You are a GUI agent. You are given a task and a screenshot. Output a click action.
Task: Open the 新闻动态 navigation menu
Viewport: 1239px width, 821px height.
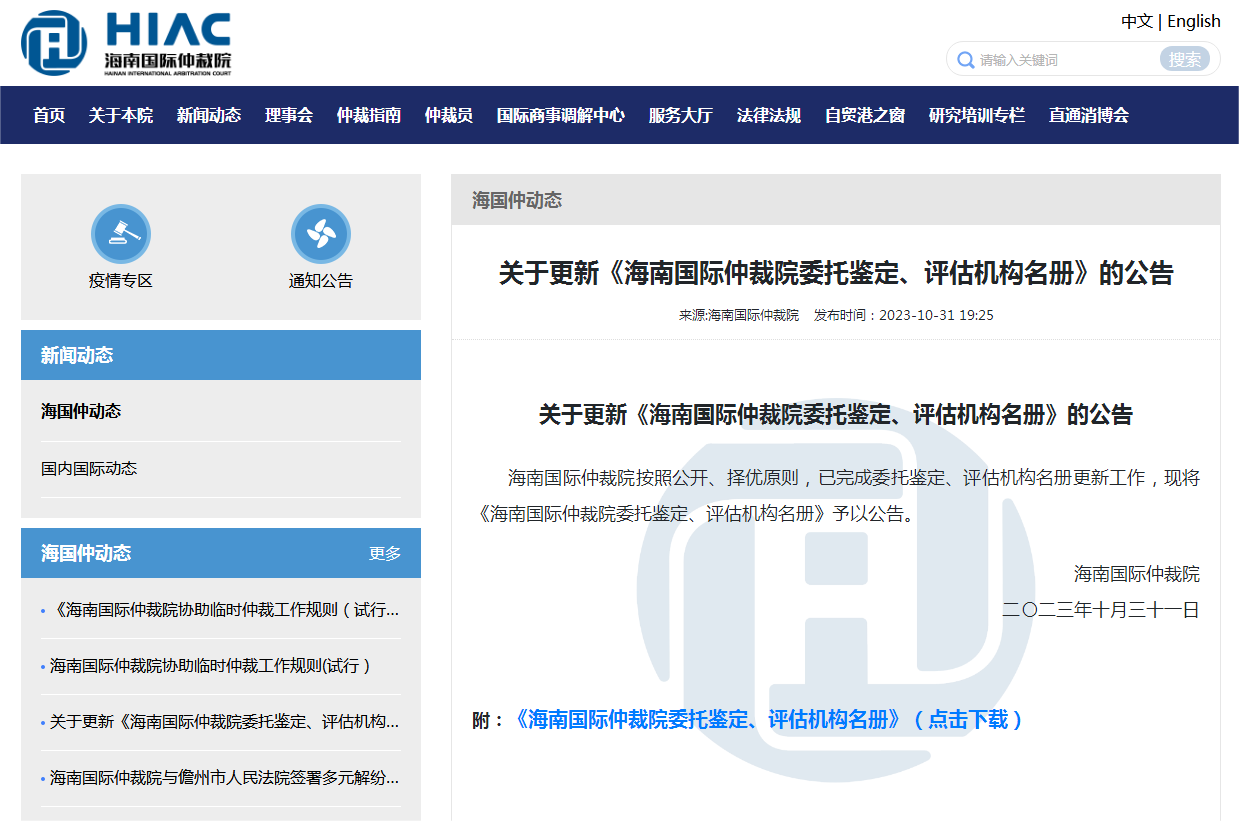(209, 115)
